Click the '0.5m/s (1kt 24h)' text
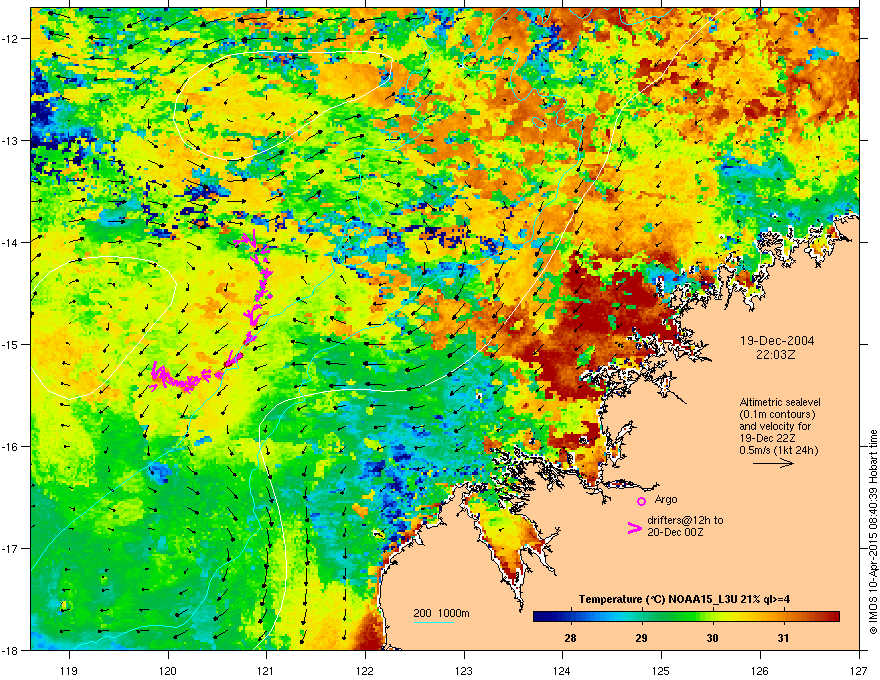Image resolution: width=880 pixels, height=680 pixels. coord(778,451)
